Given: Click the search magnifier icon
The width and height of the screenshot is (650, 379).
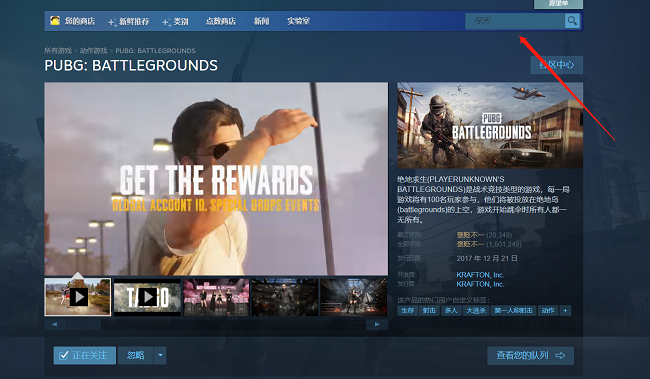Looking at the screenshot, I should pos(572,21).
